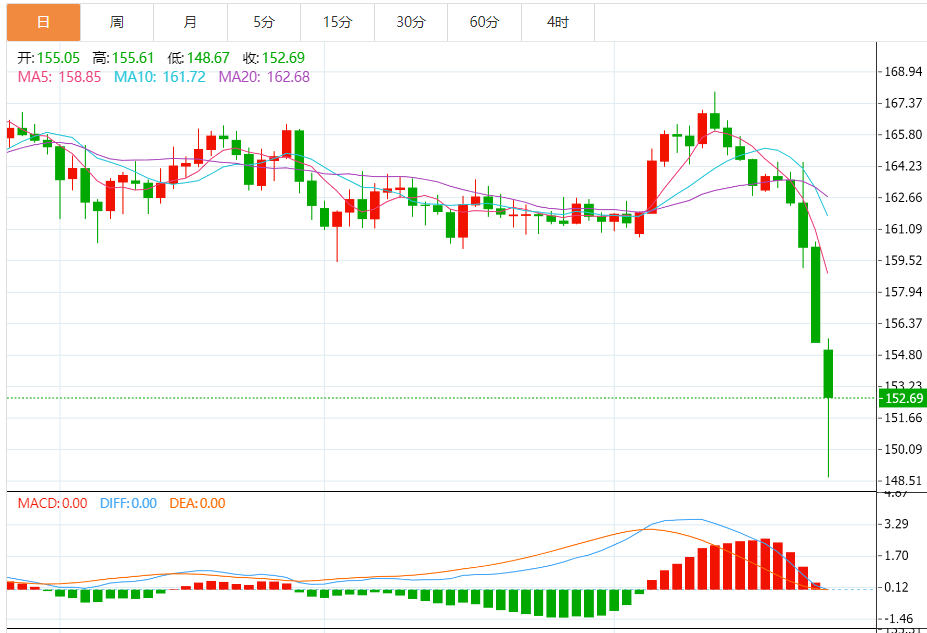Click the MACD axis value 1.70

pyautogui.click(x=896, y=556)
